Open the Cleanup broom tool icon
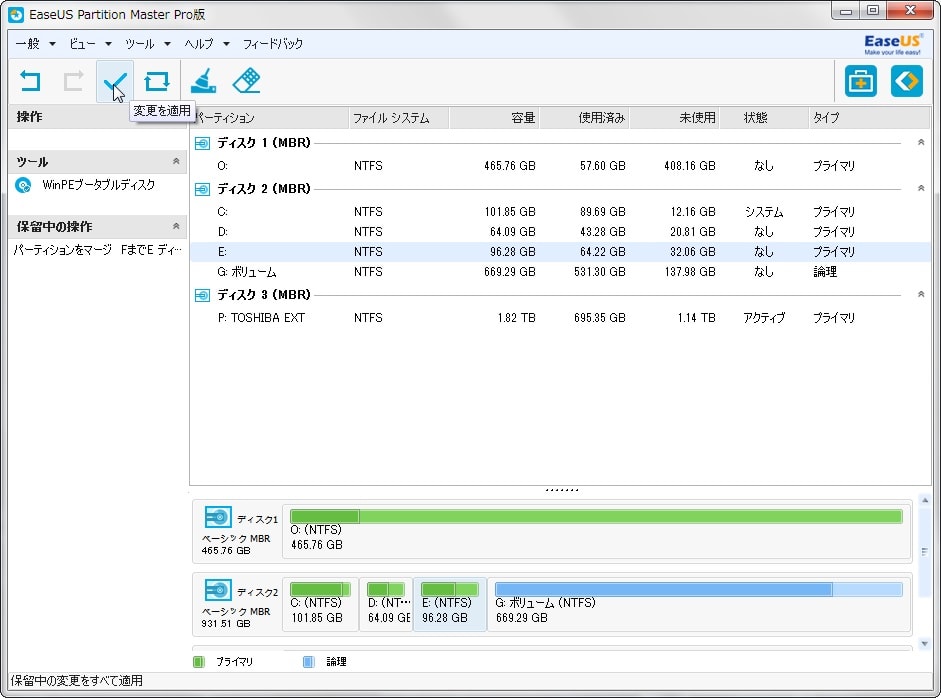The width and height of the screenshot is (941, 698). (203, 81)
